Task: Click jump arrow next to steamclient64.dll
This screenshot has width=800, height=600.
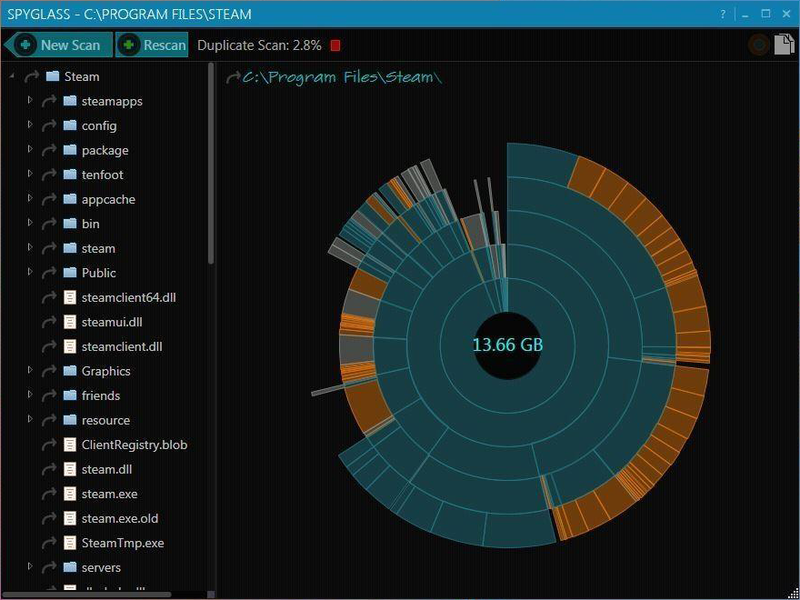Action: pos(49,297)
